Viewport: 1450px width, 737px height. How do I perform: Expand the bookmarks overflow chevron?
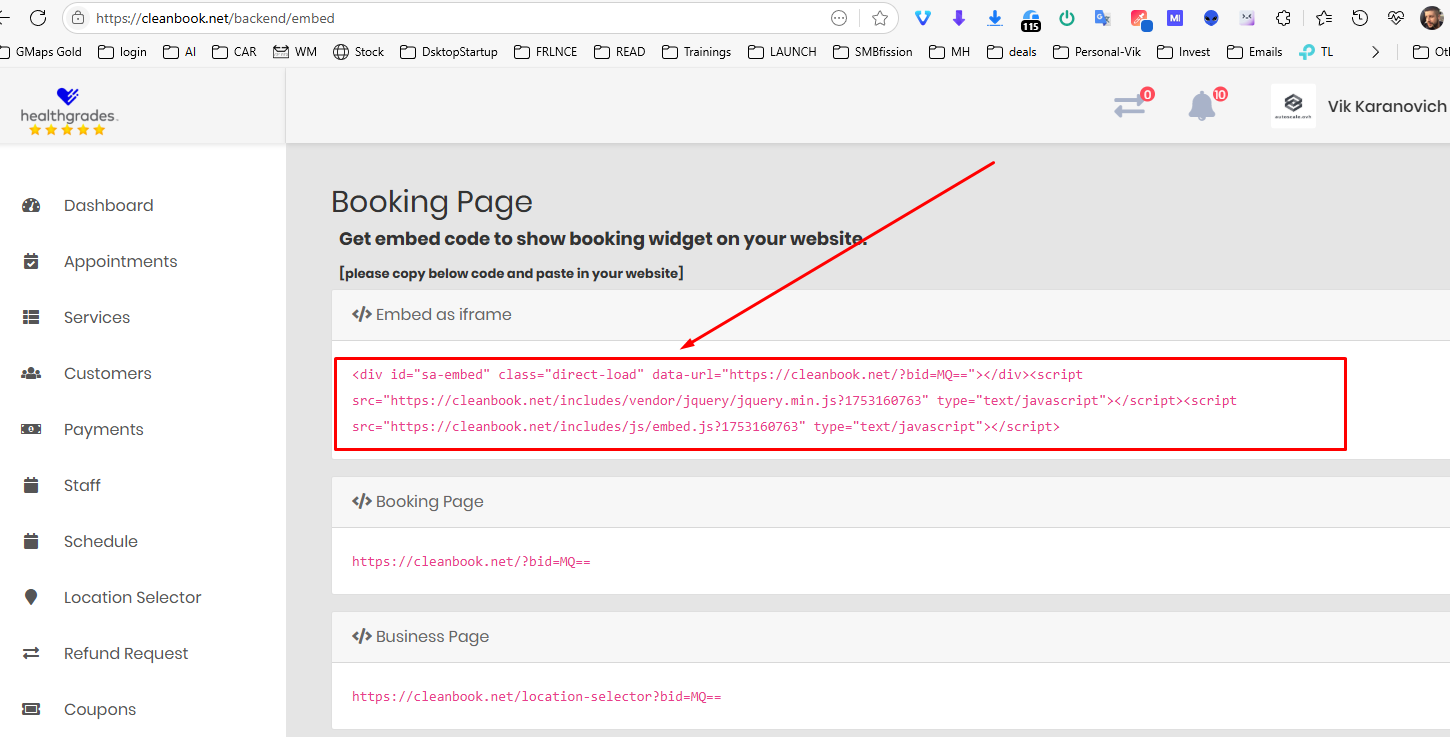tap(1376, 52)
